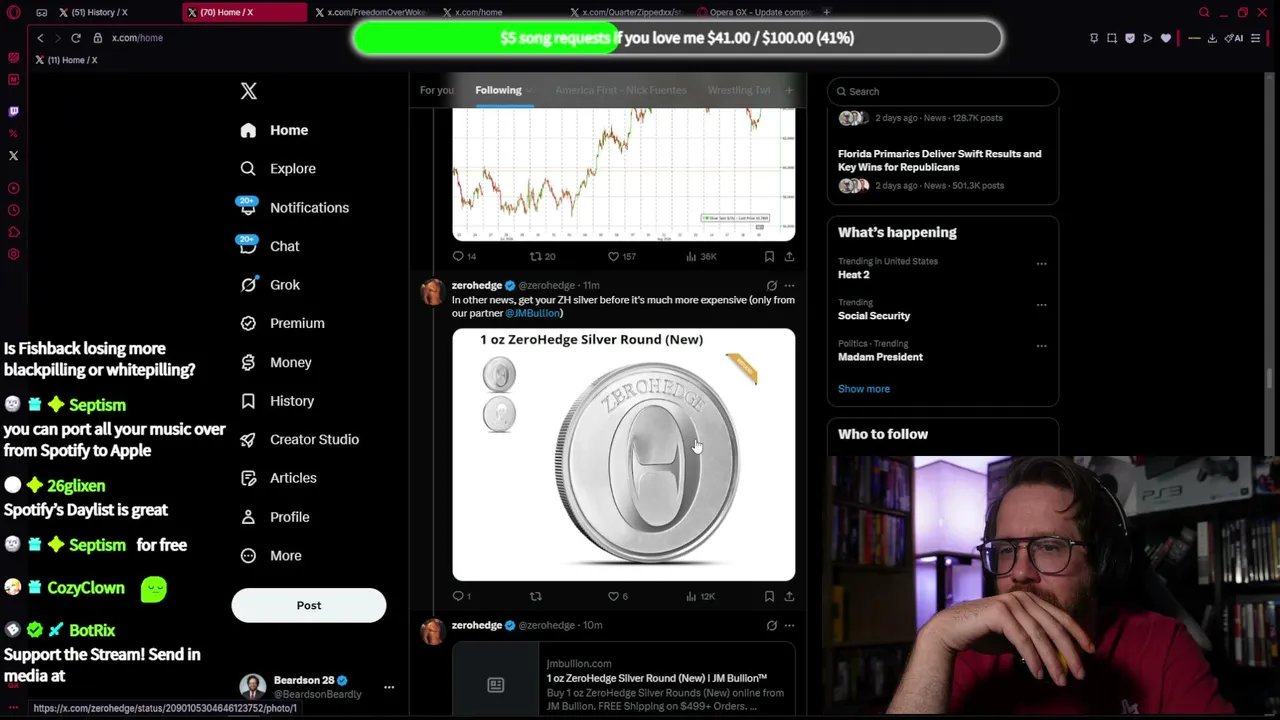Image resolution: width=1280 pixels, height=720 pixels.
Task: Open the Home page from the sidebar
Action: [x=275, y=130]
